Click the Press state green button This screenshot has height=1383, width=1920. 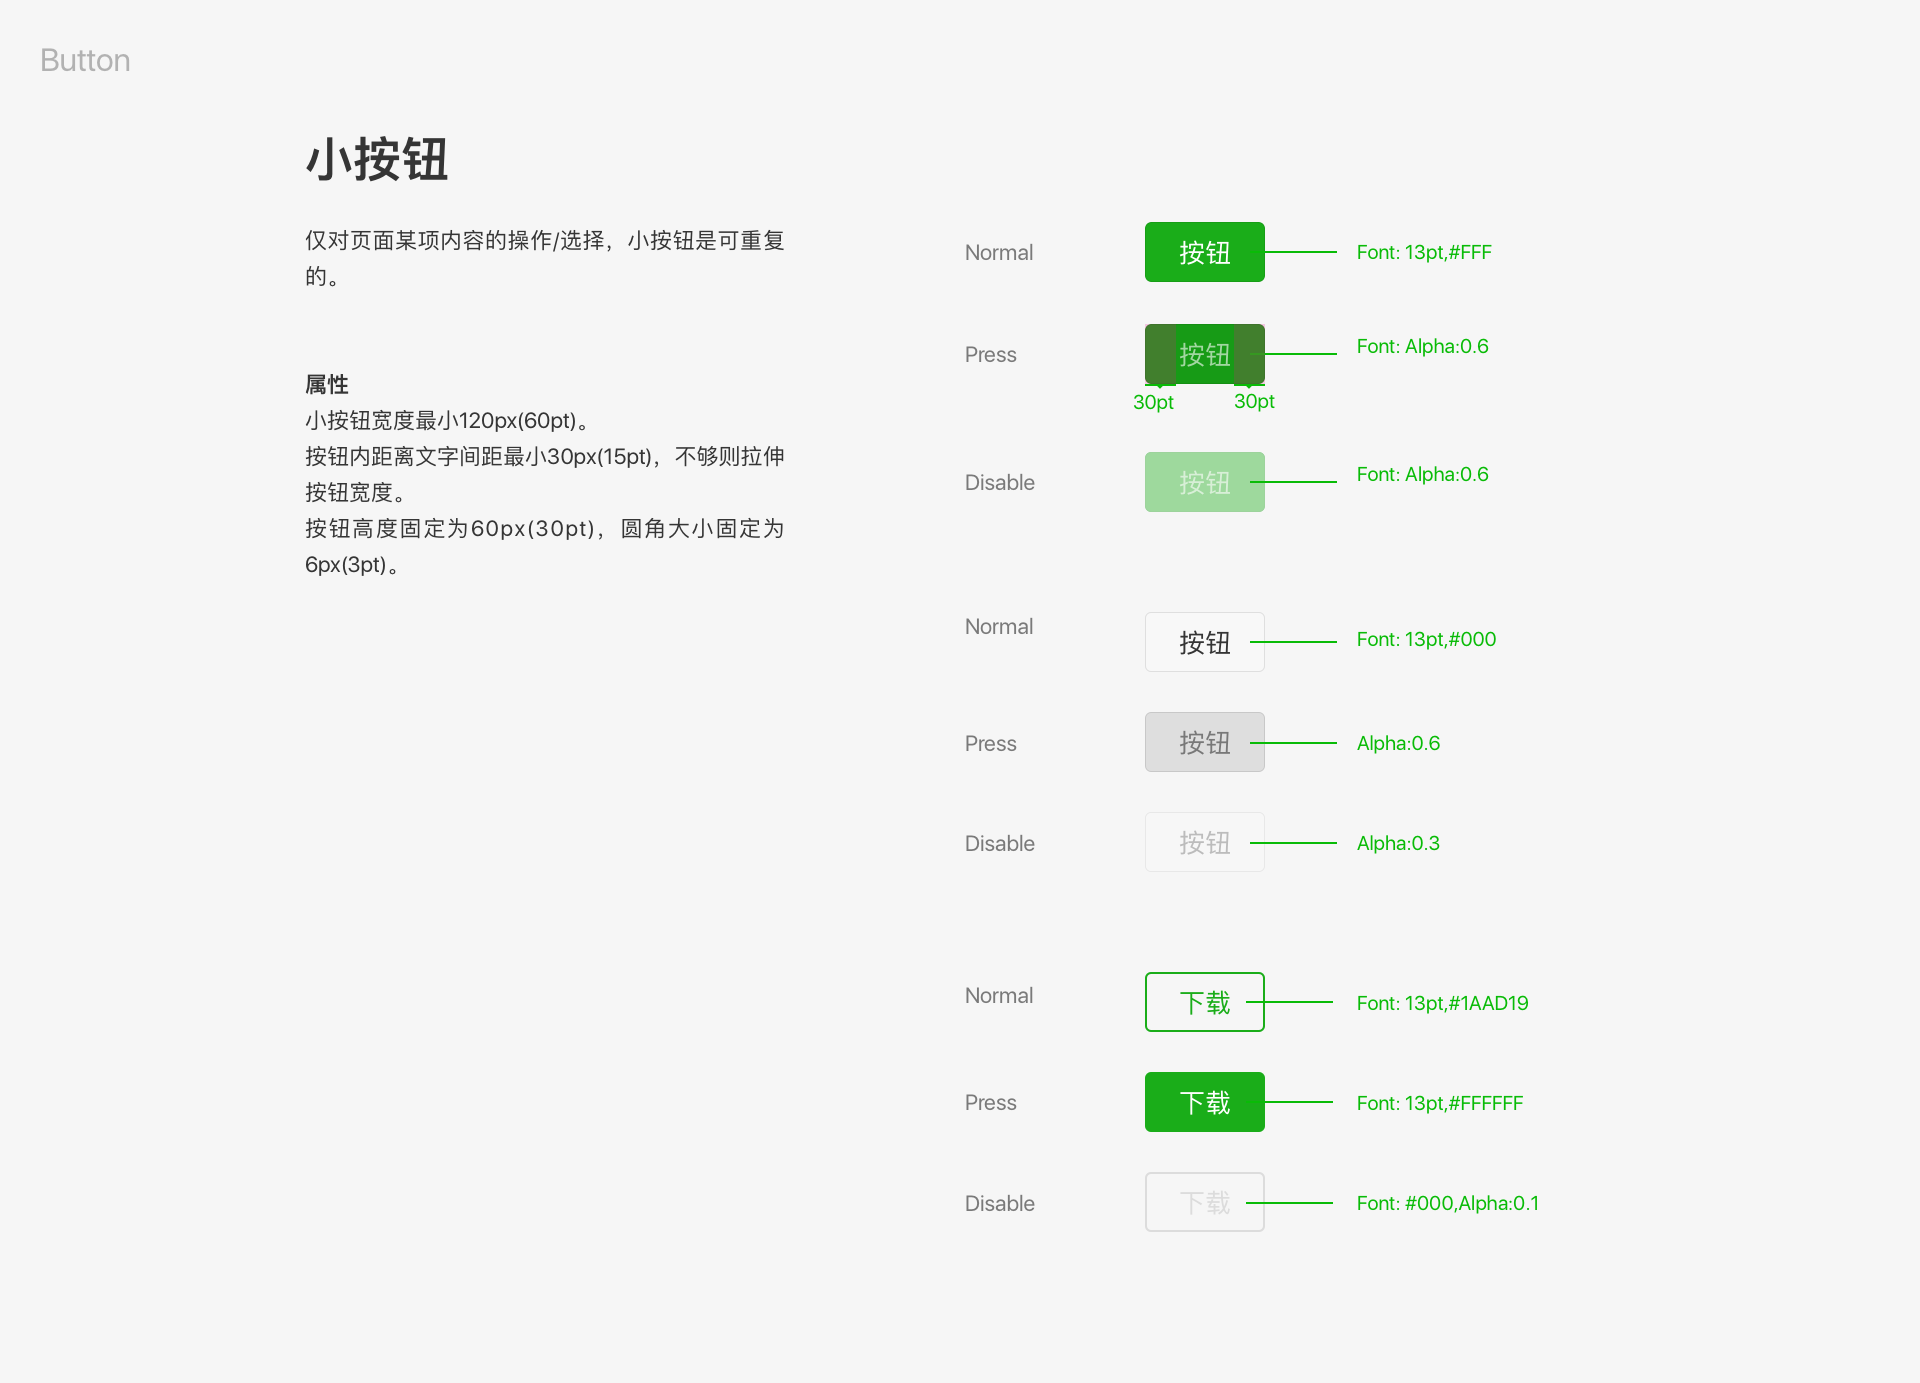click(1203, 353)
